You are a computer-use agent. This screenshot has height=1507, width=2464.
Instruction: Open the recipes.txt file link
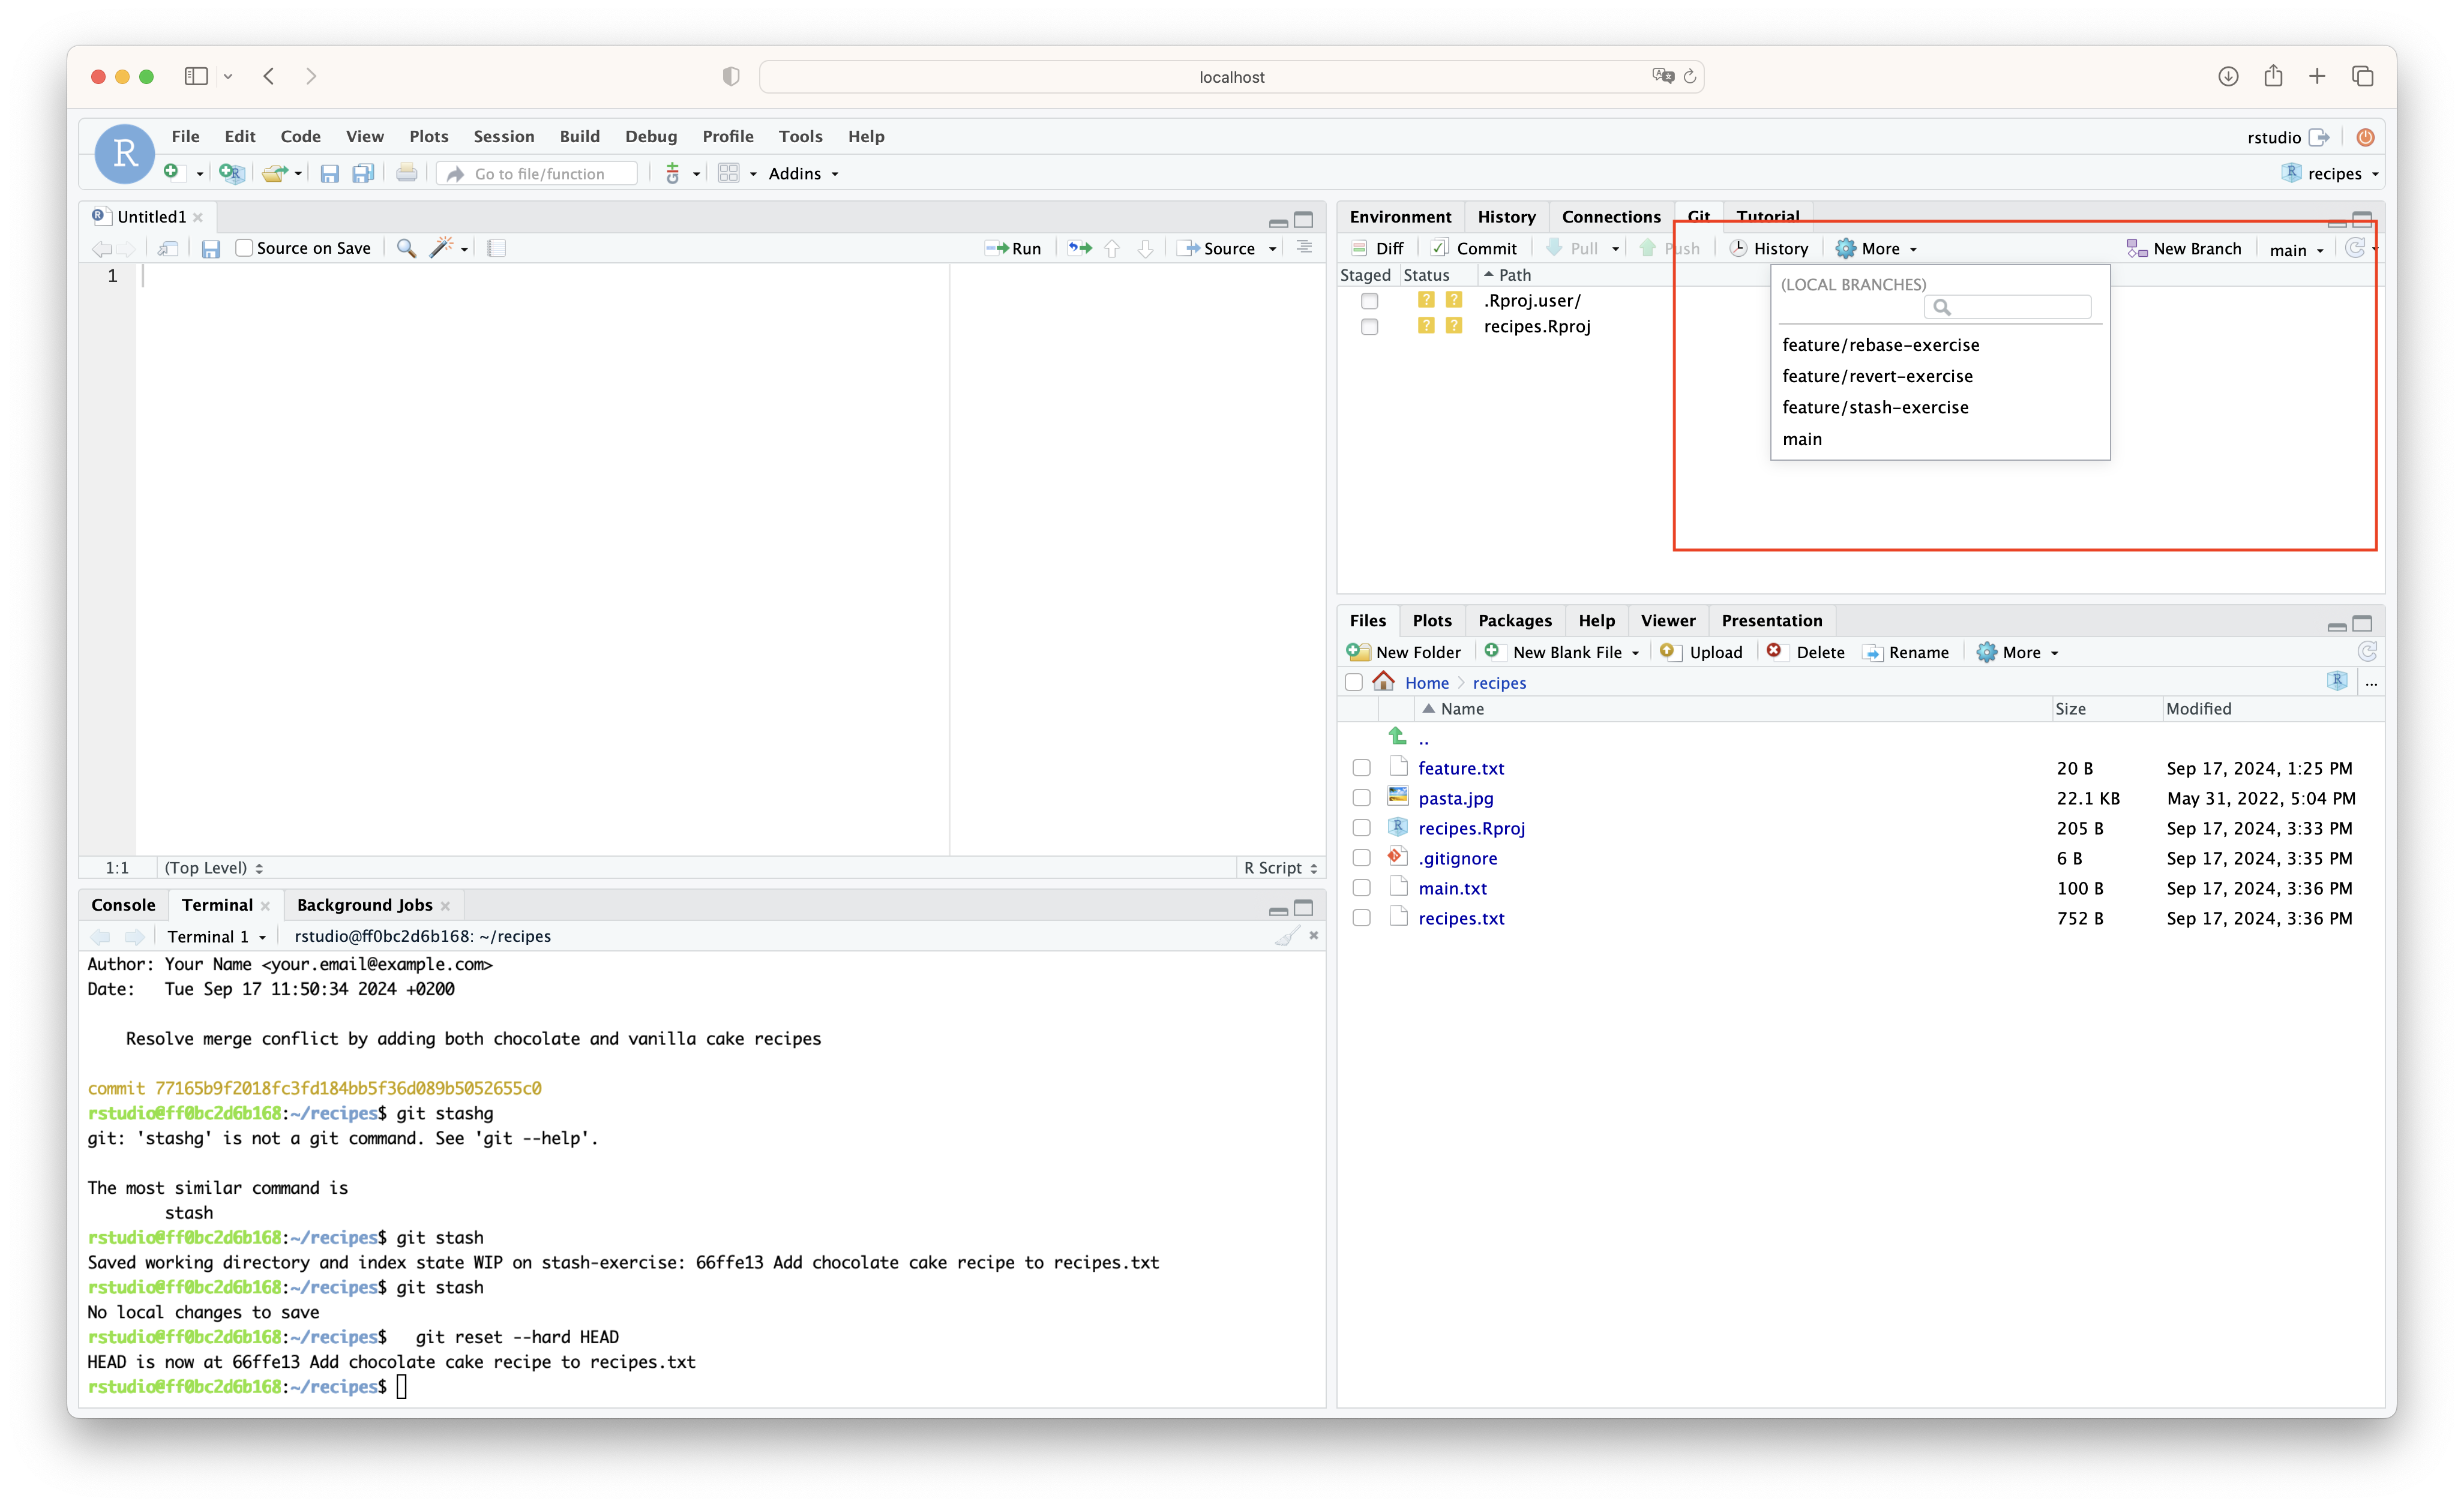click(1460, 918)
